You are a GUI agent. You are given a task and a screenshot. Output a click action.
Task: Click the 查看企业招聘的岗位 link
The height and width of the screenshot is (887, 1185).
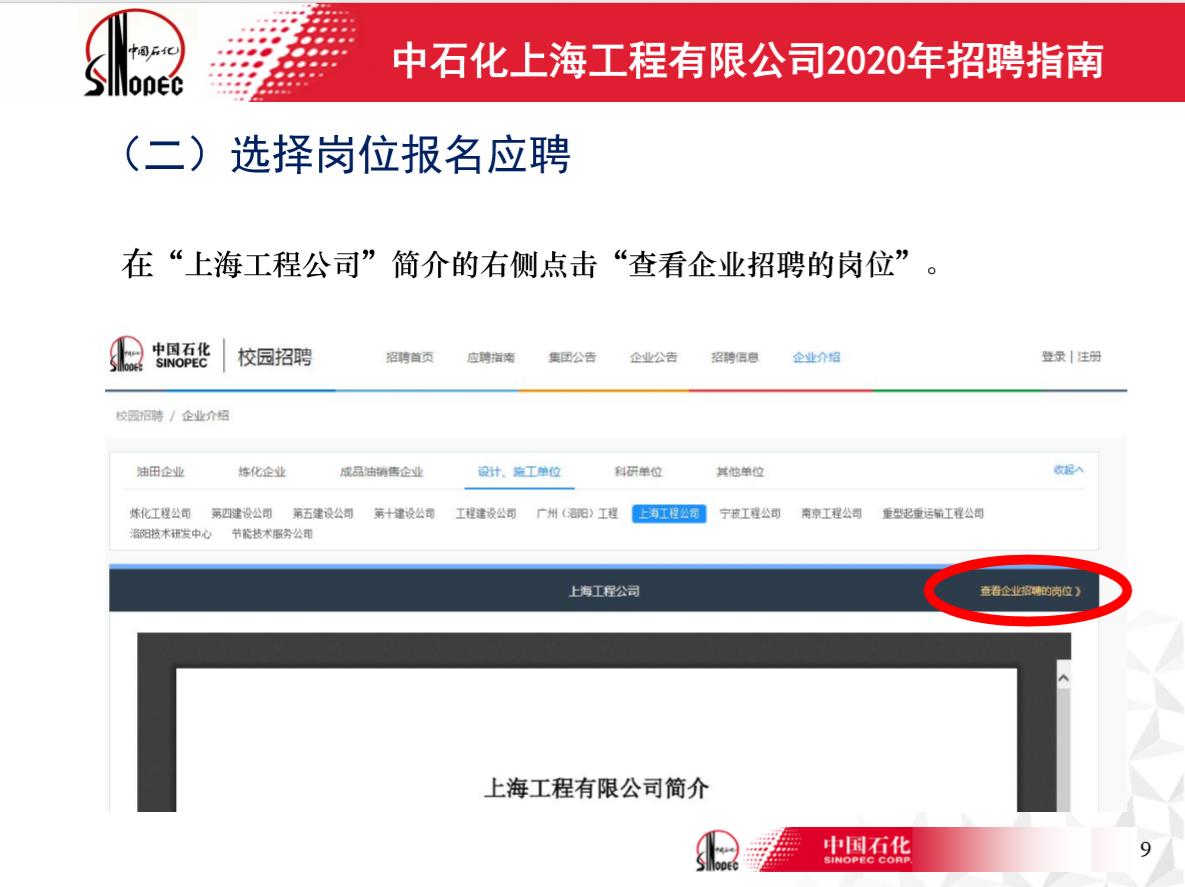point(1031,592)
